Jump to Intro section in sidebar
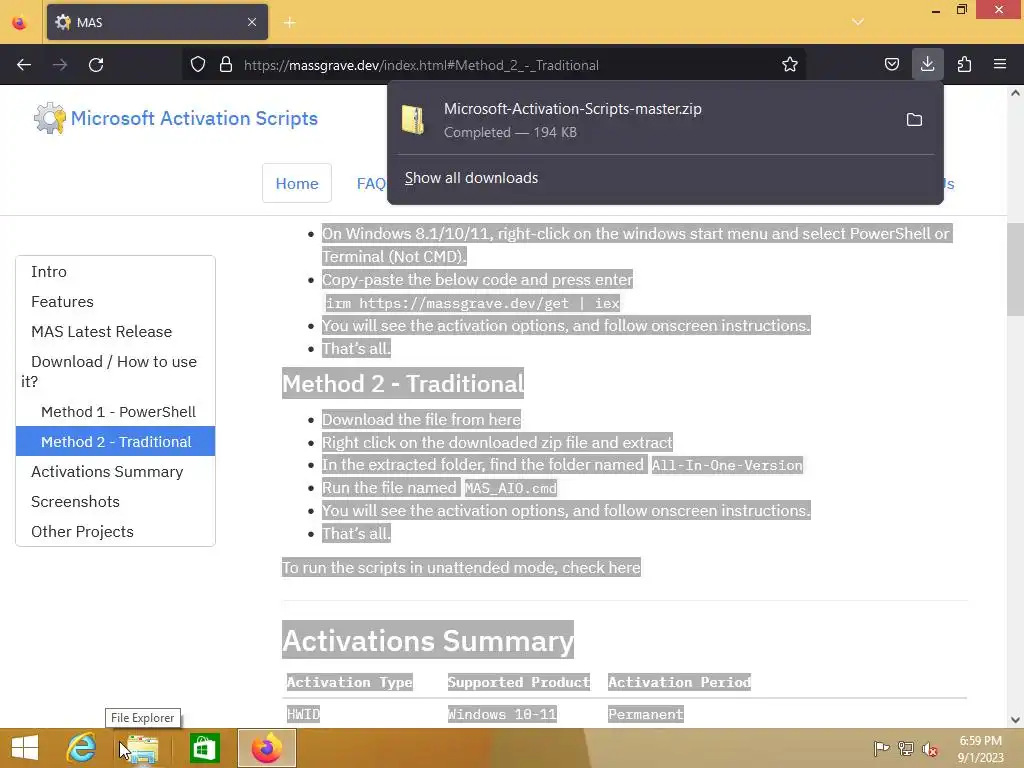 (x=48, y=272)
